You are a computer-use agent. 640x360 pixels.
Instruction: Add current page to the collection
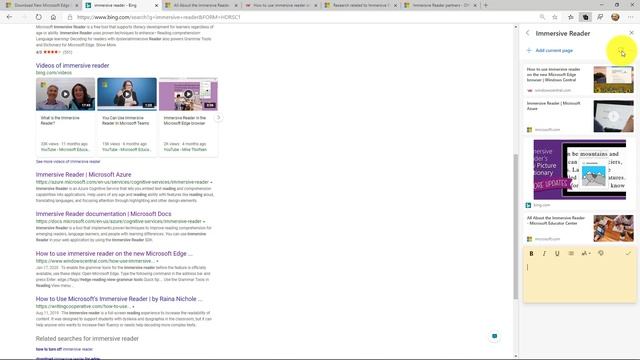550,50
